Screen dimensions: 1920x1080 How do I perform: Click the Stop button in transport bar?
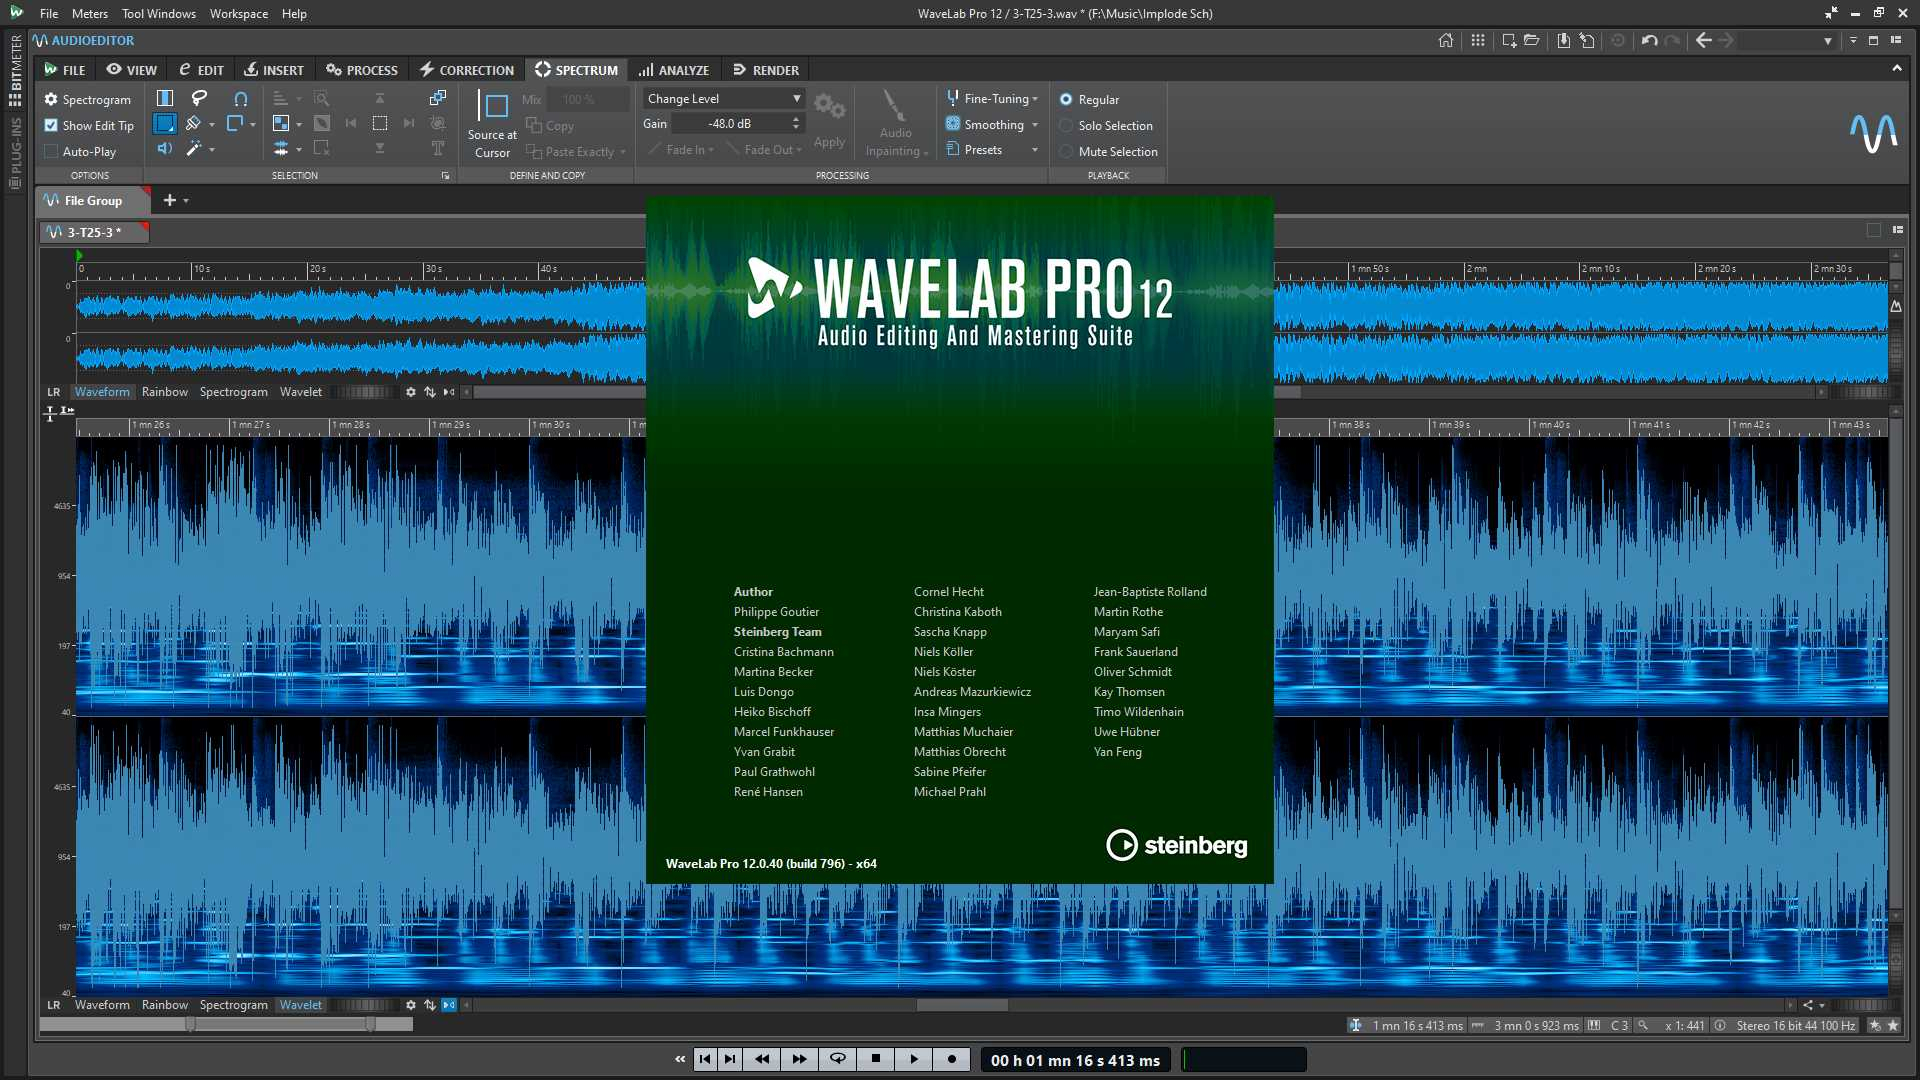coord(876,1059)
